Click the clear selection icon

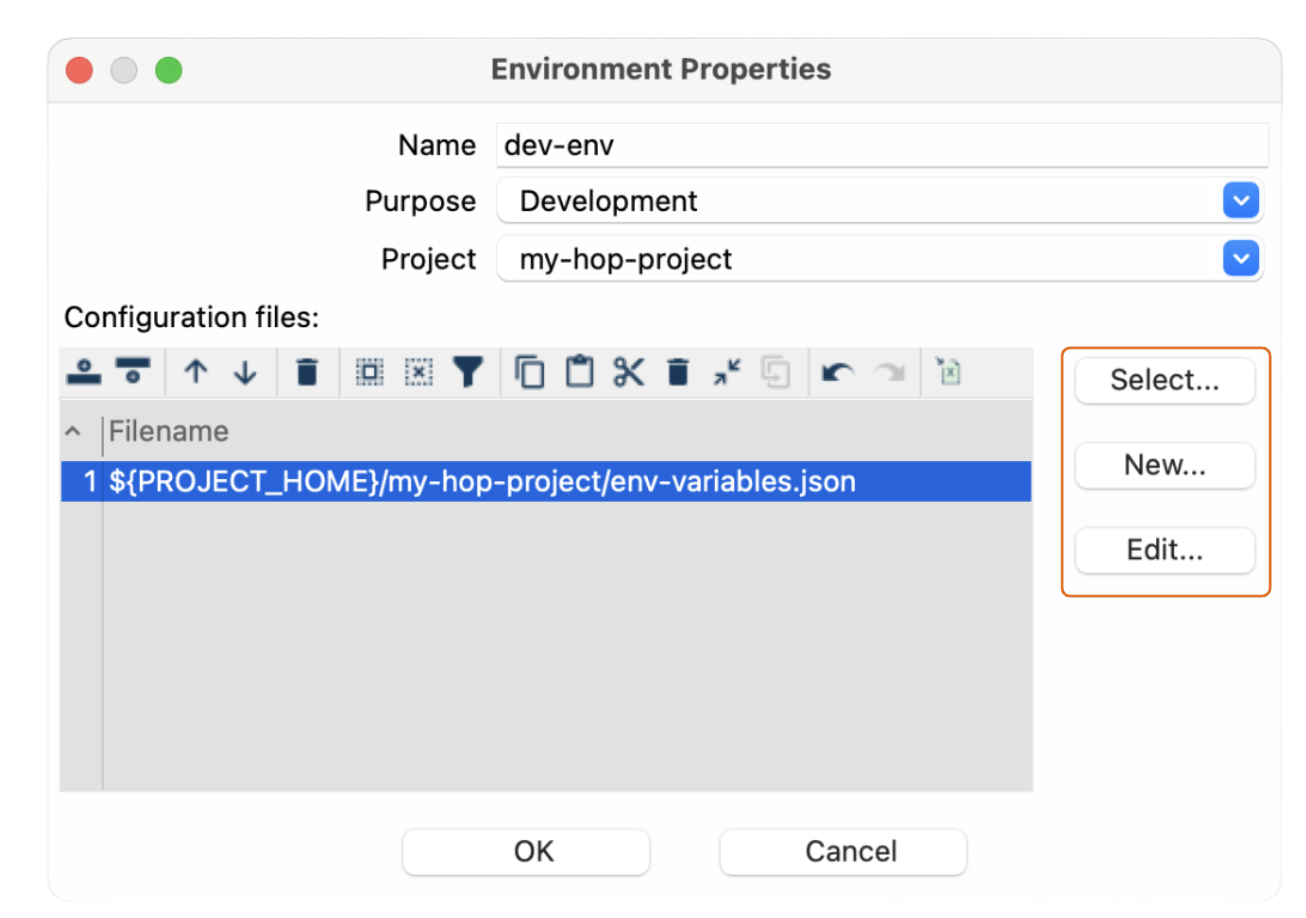pos(419,373)
